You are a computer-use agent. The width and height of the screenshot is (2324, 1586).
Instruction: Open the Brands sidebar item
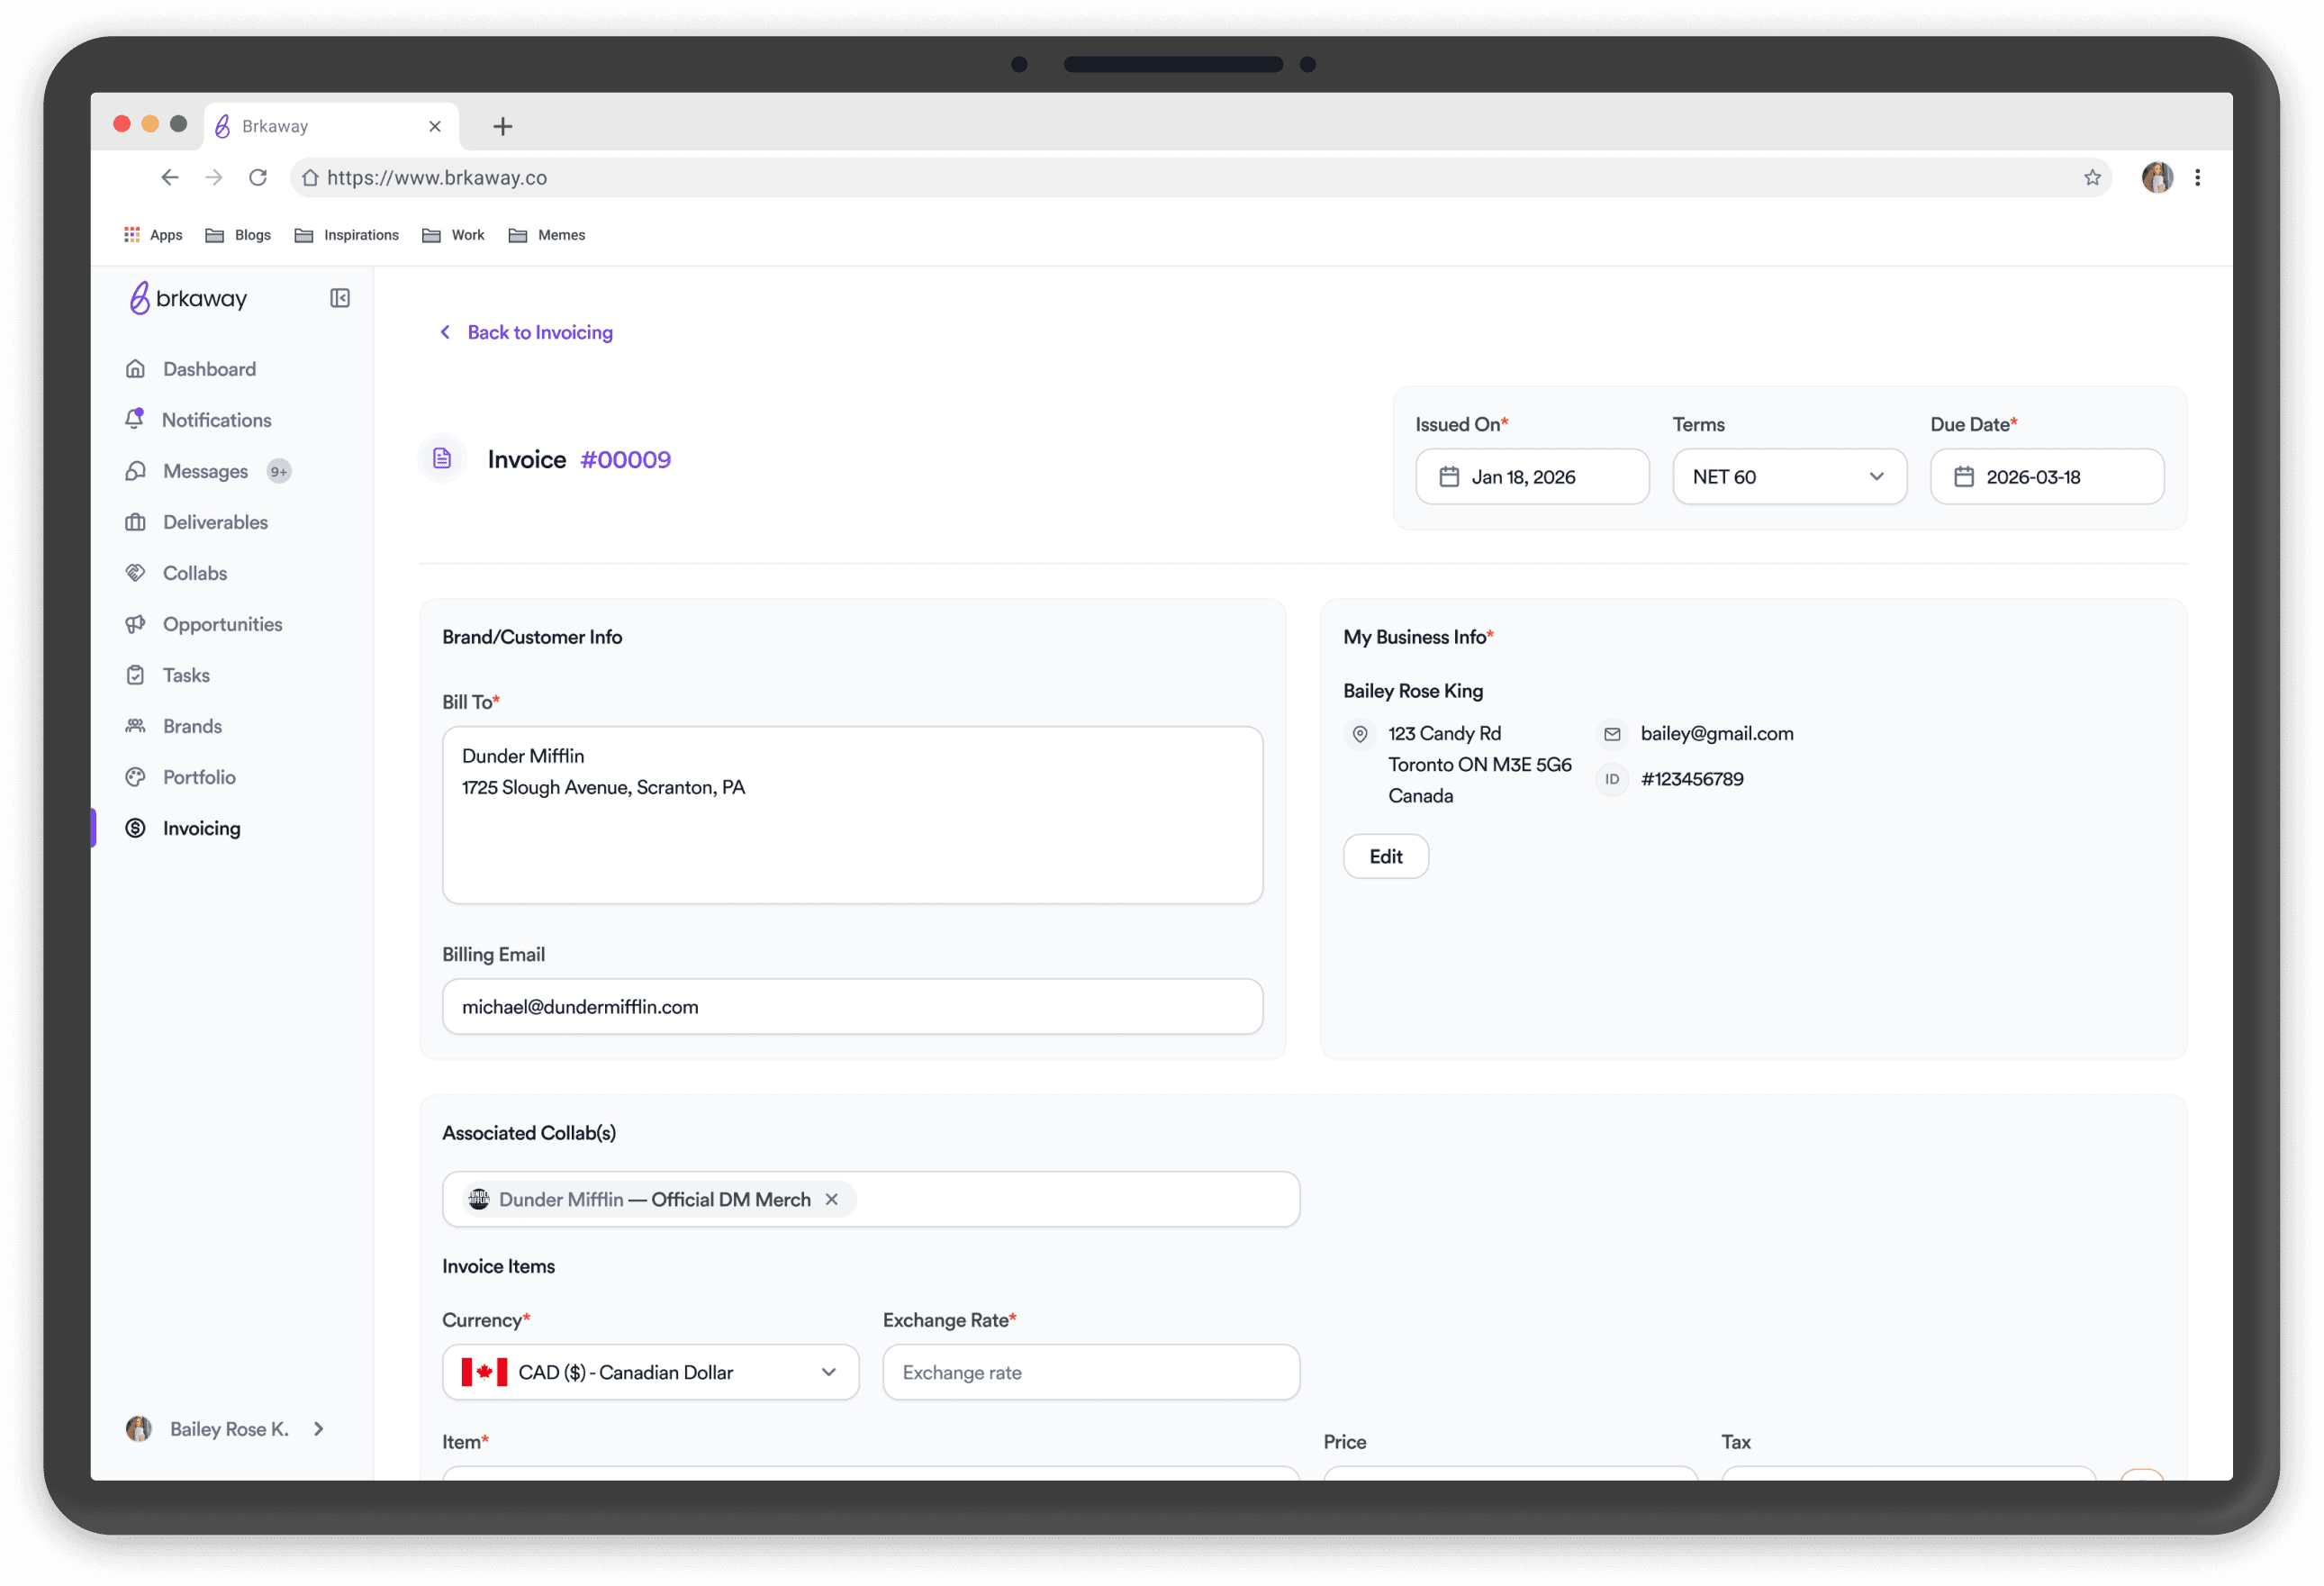tap(192, 726)
